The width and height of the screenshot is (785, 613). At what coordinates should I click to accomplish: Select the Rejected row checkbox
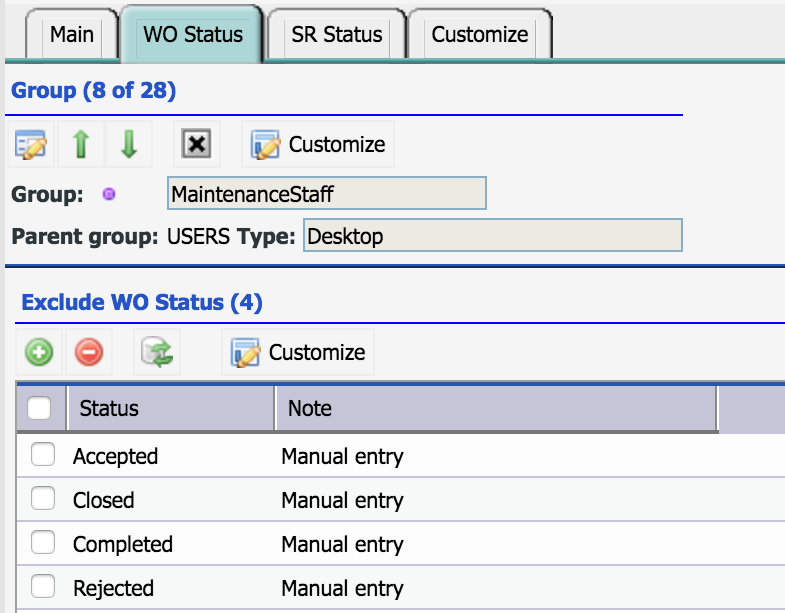(x=43, y=588)
